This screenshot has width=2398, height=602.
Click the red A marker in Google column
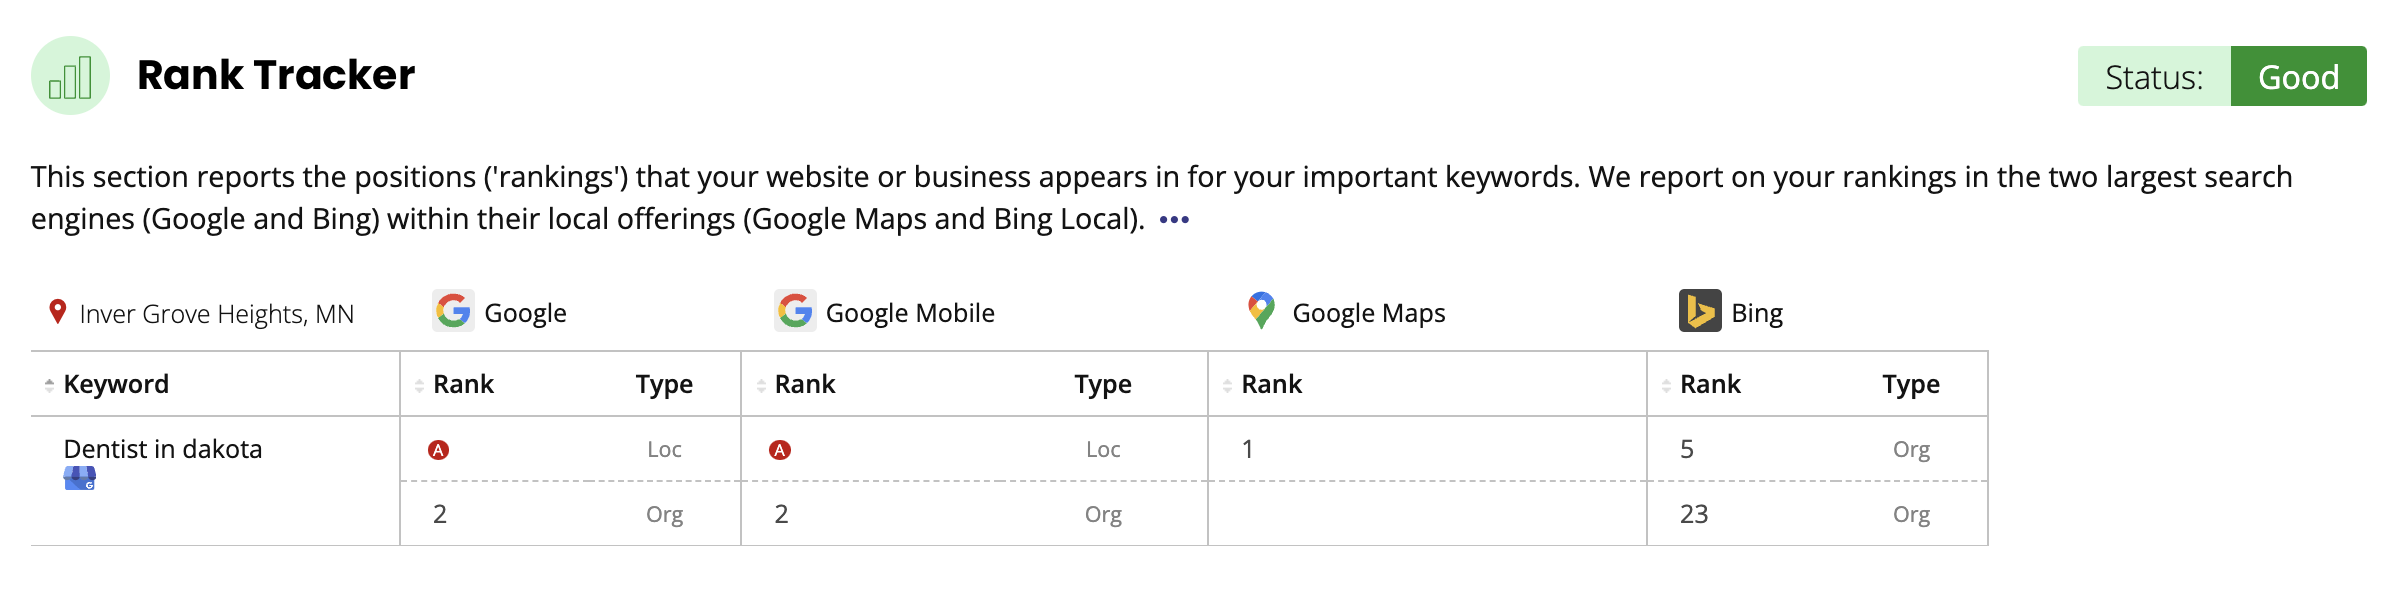click(438, 450)
